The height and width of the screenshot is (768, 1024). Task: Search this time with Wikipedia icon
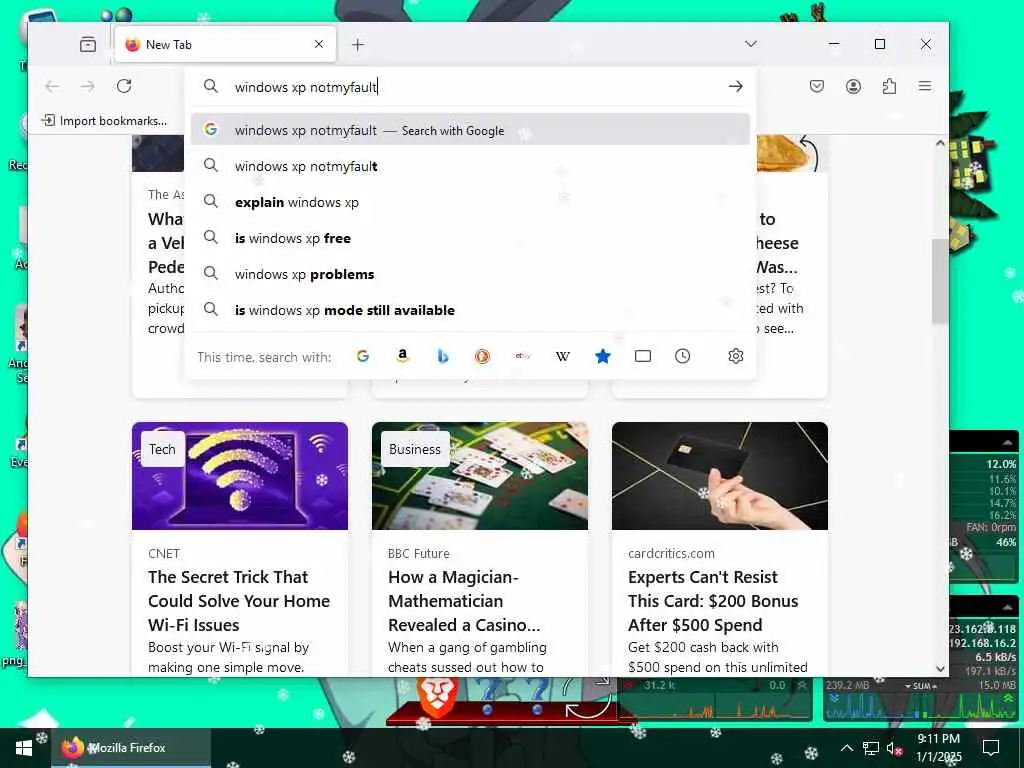pos(562,356)
